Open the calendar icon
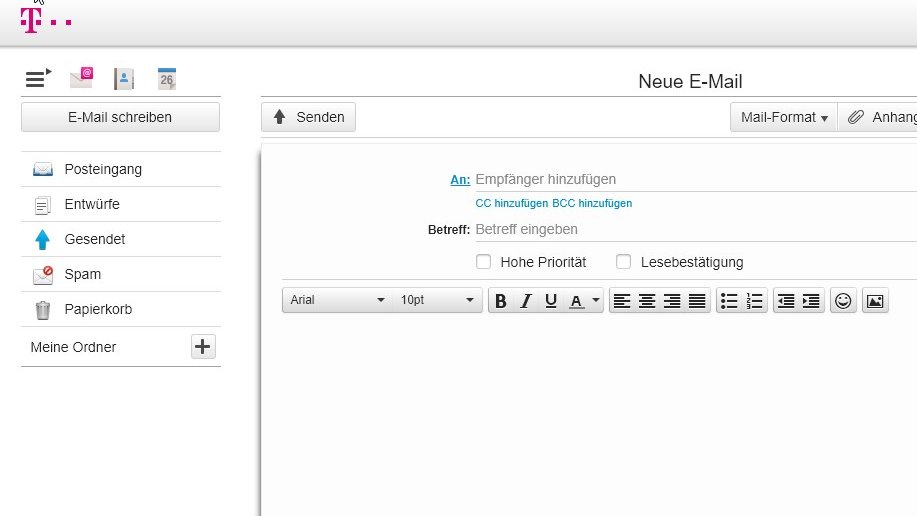This screenshot has height=516, width=917. pyautogui.click(x=167, y=79)
